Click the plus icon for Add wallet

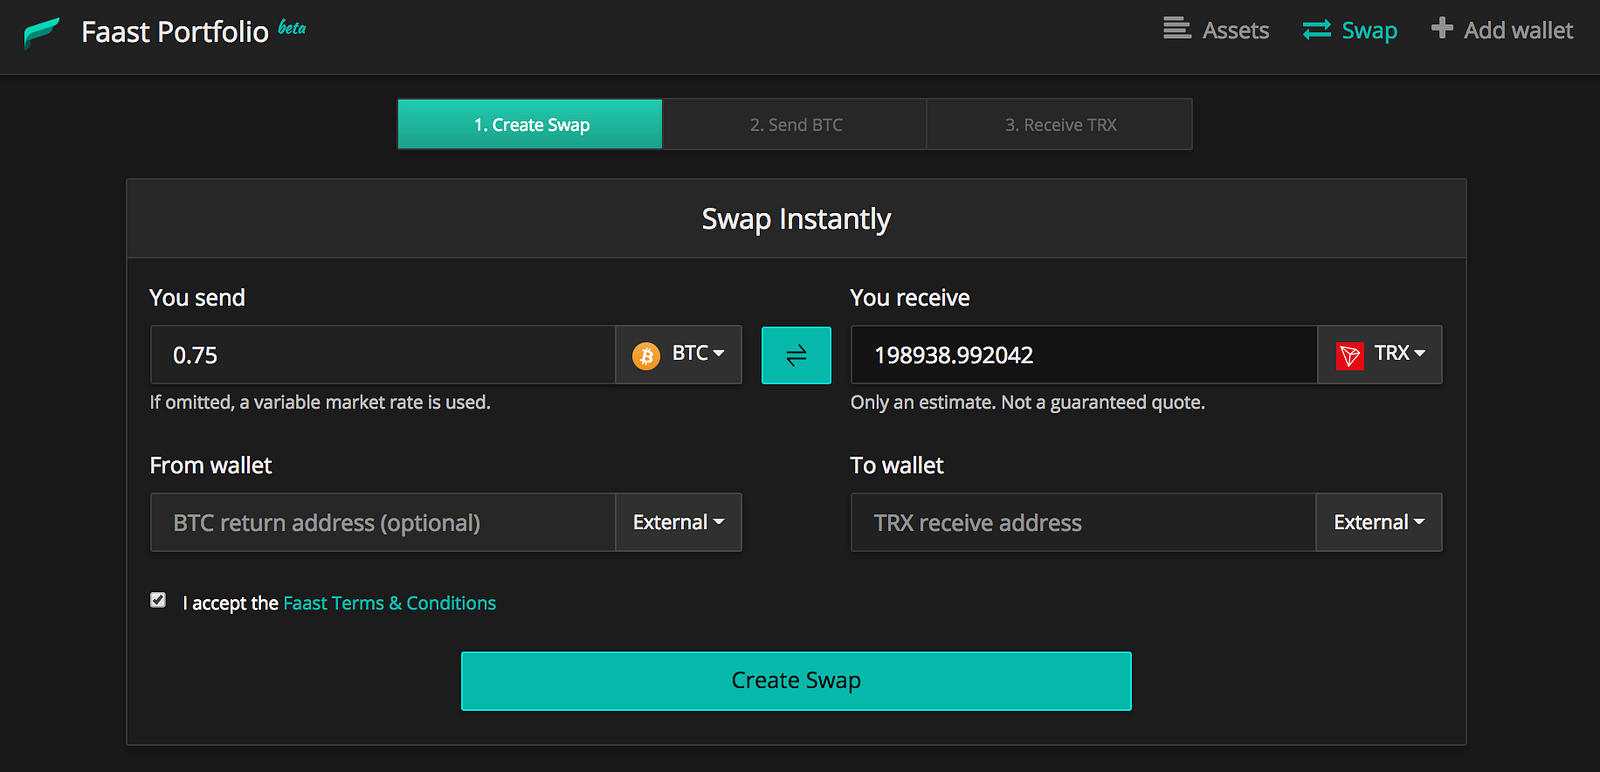[x=1442, y=28]
